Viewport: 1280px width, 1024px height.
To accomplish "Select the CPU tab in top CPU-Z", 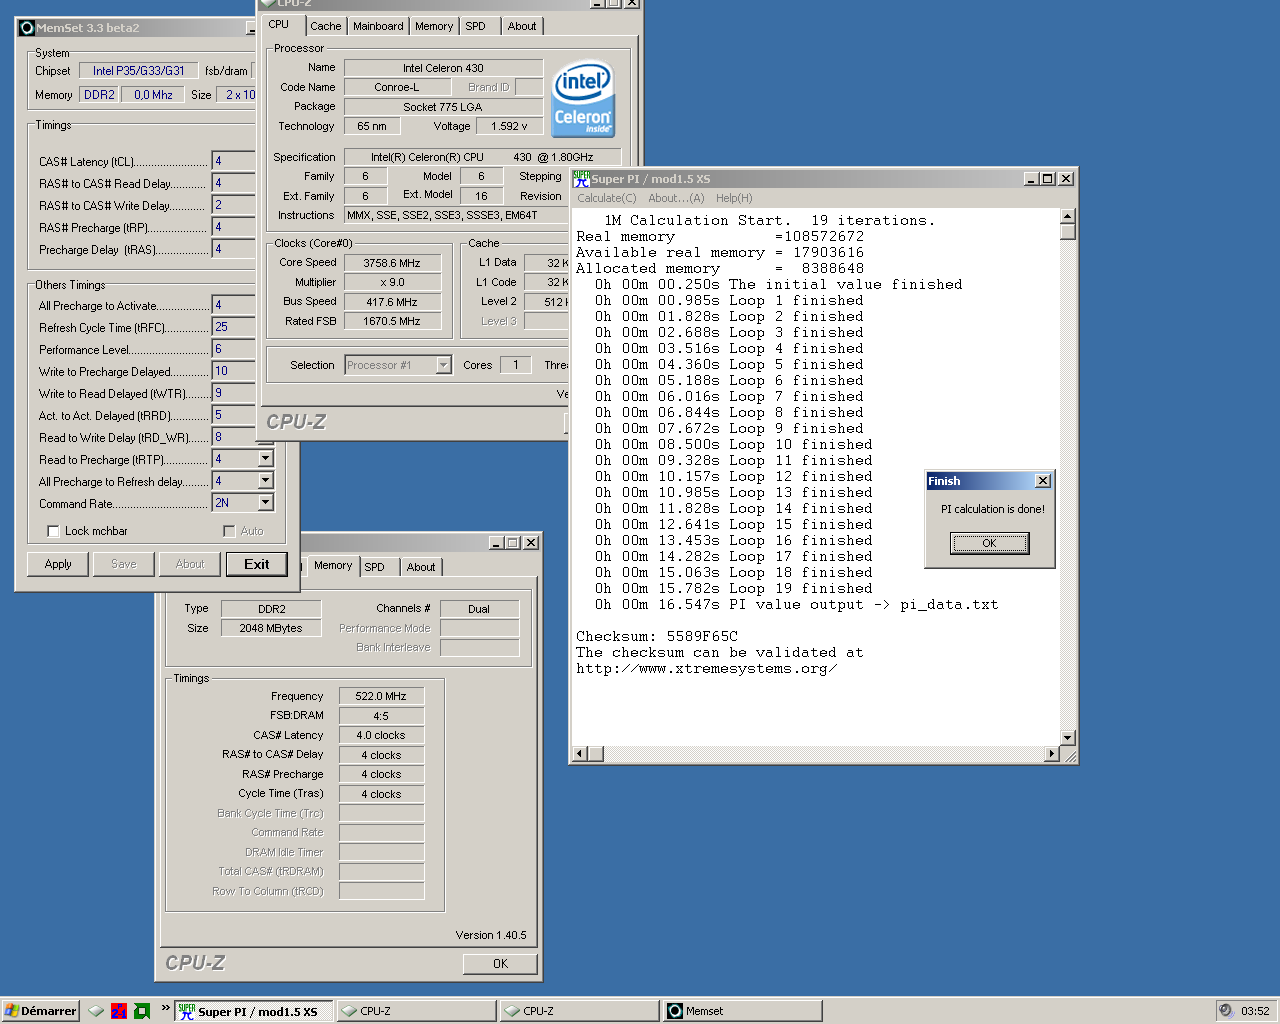I will point(279,24).
